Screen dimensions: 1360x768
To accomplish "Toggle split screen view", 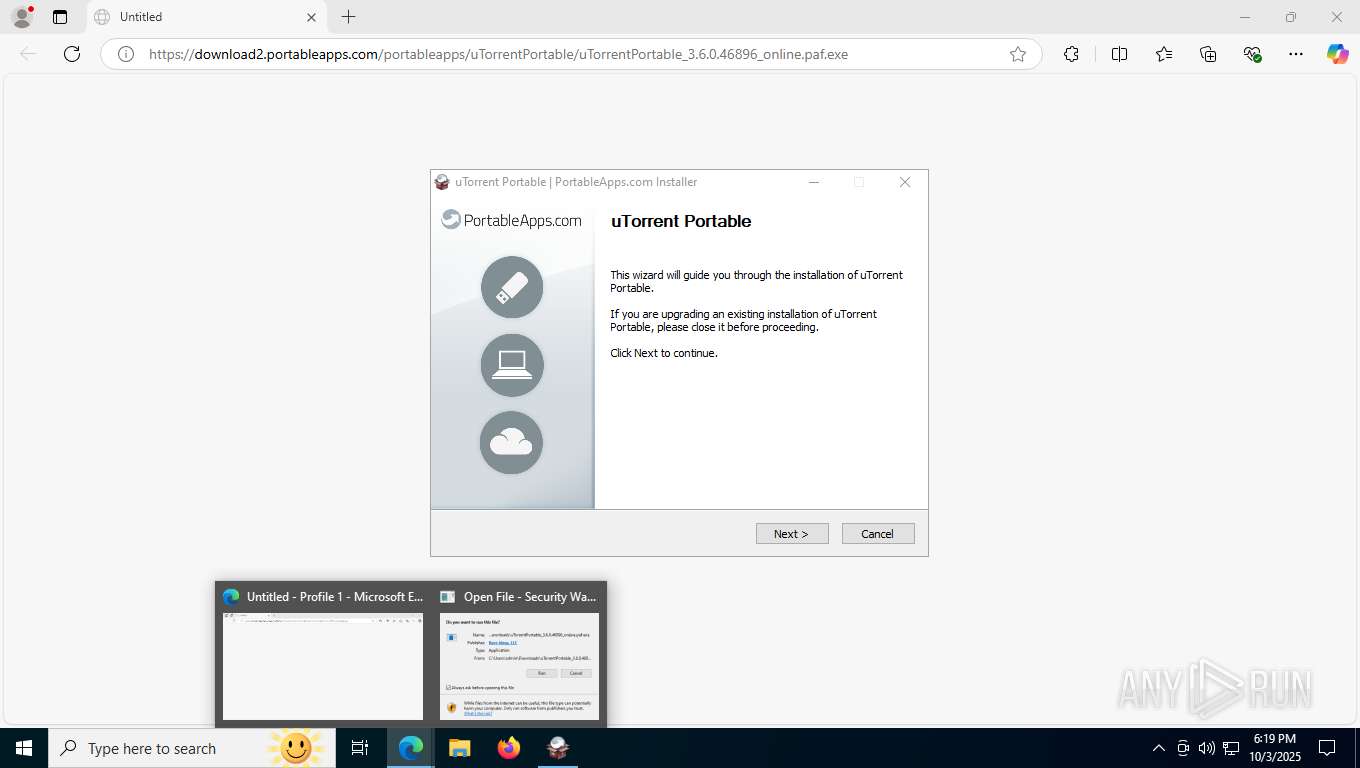I will 1119,54.
